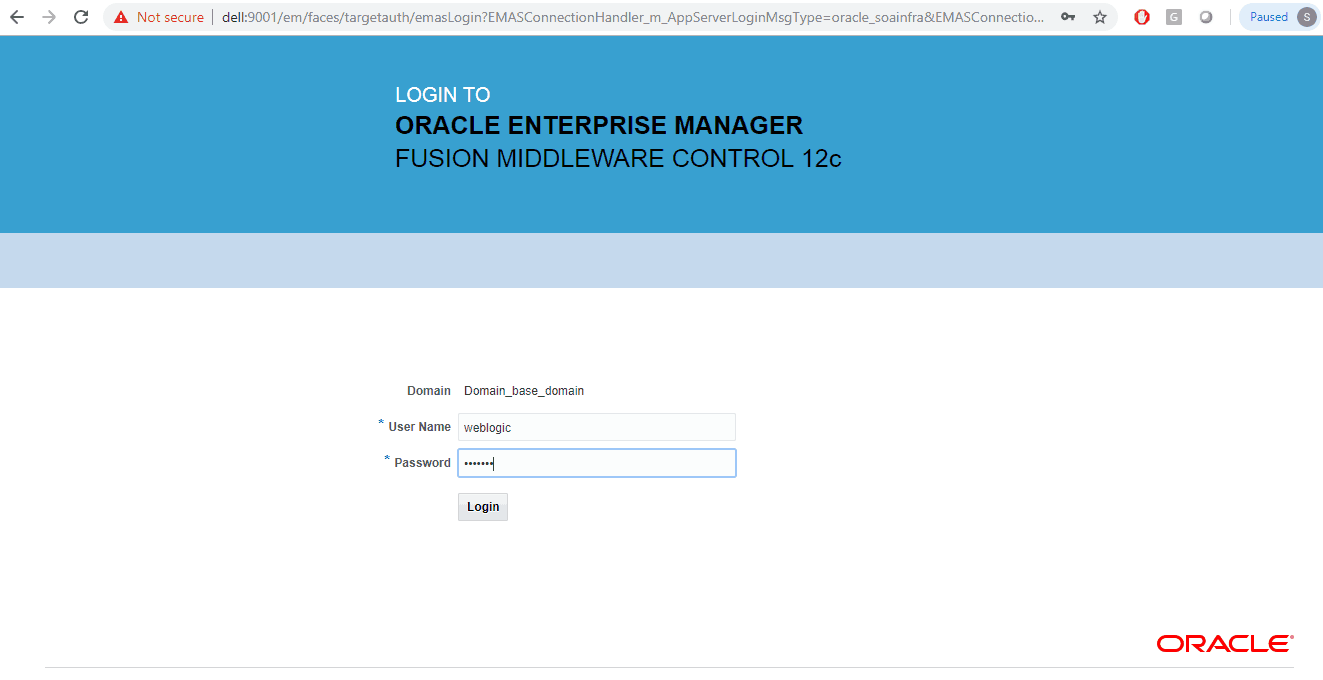Focus the User Name field
Image resolution: width=1323 pixels, height=680 pixels.
597,427
